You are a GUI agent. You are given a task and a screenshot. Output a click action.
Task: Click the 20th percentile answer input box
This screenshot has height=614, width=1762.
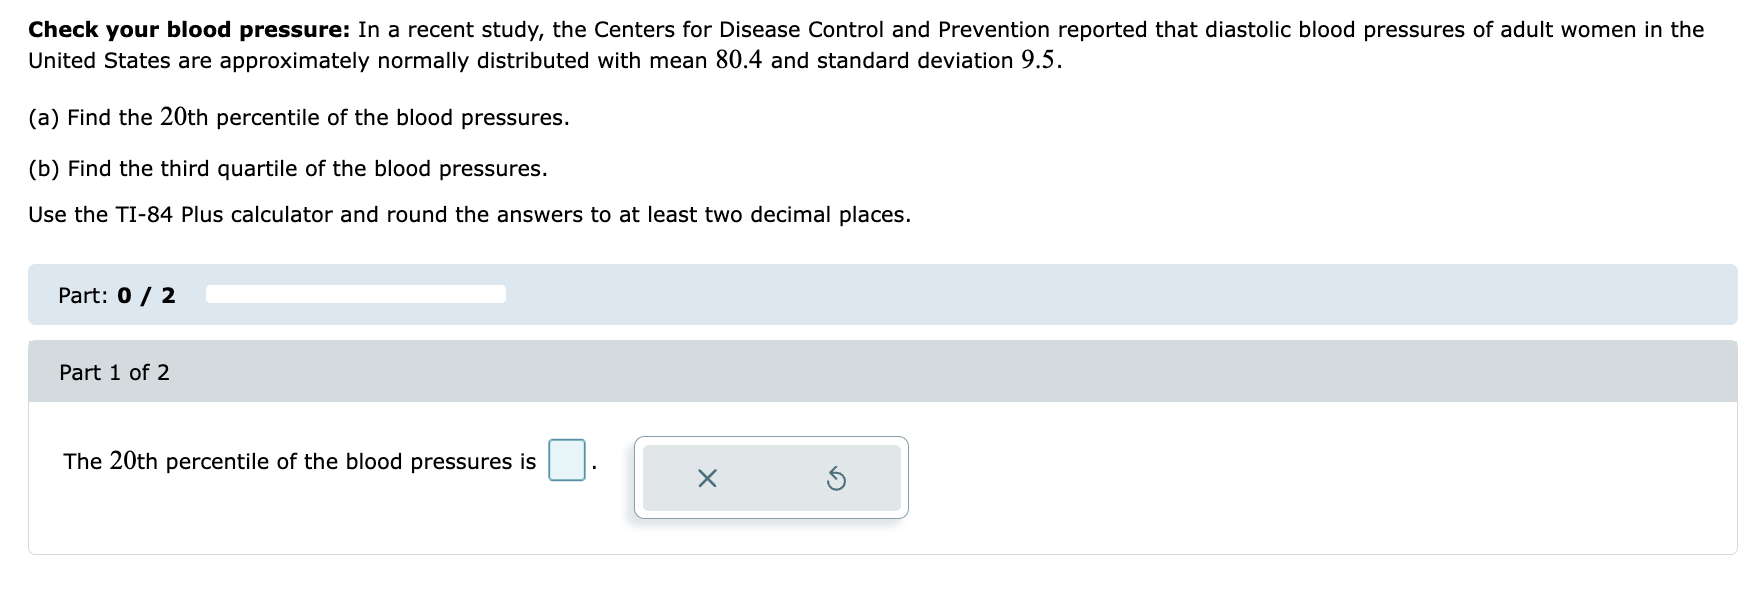click(x=565, y=461)
